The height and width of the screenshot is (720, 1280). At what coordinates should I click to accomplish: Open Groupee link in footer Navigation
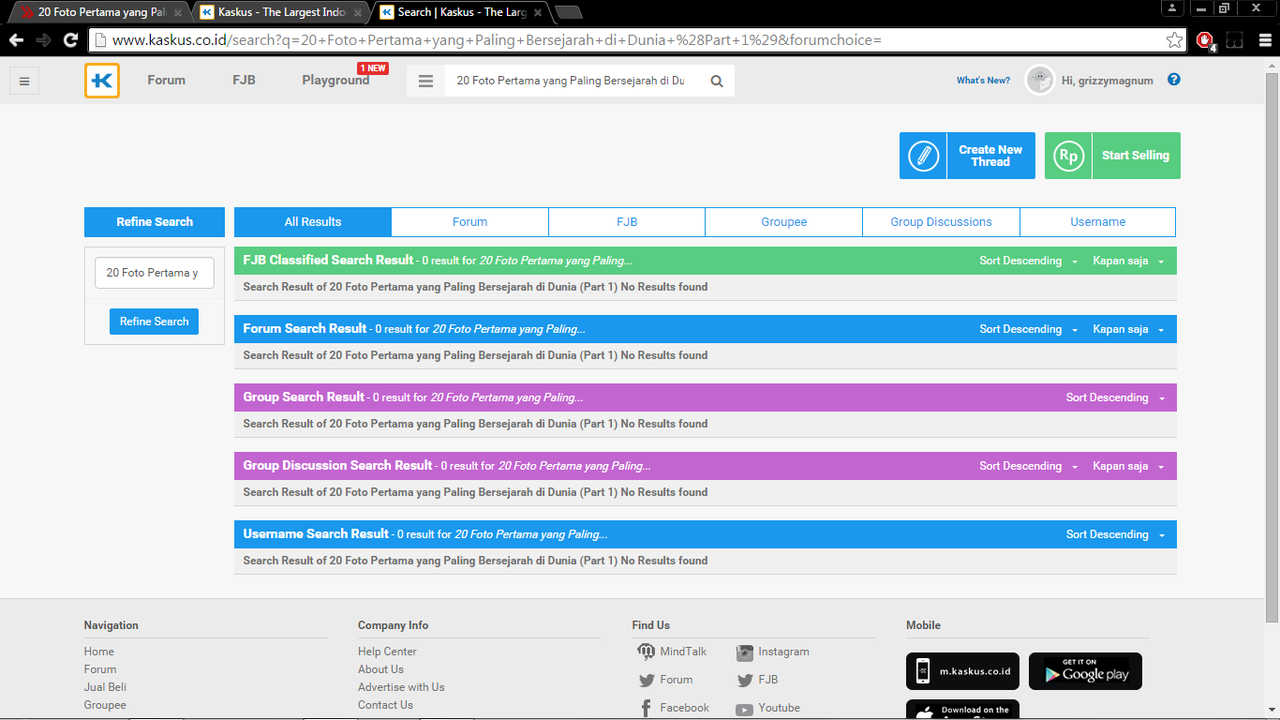[x=105, y=705]
